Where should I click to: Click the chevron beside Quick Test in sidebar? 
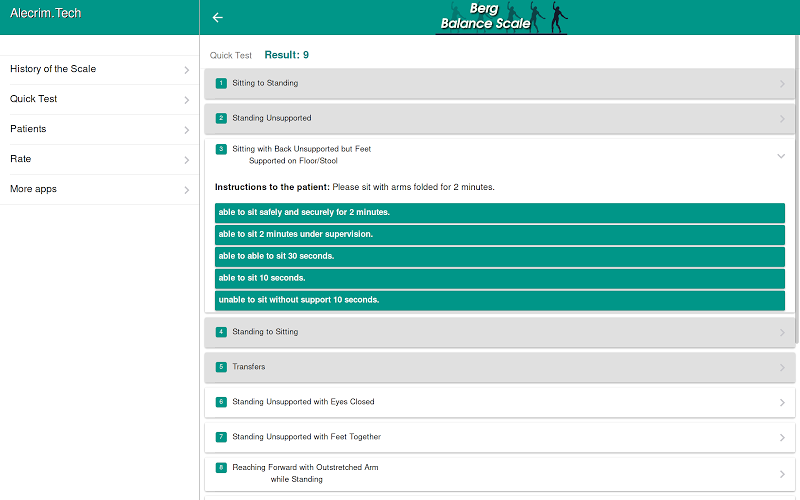click(x=187, y=100)
